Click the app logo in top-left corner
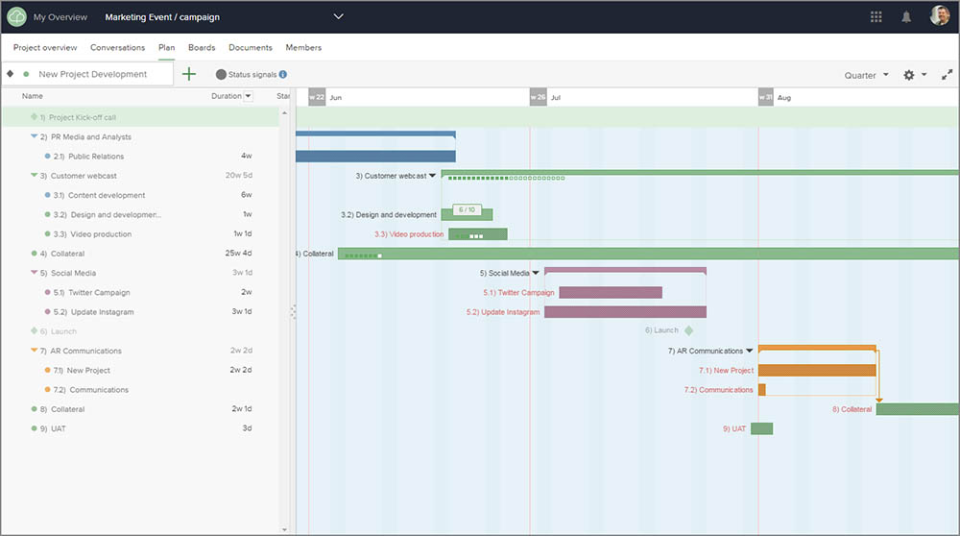Viewport: 960px width, 536px height. (x=16, y=17)
